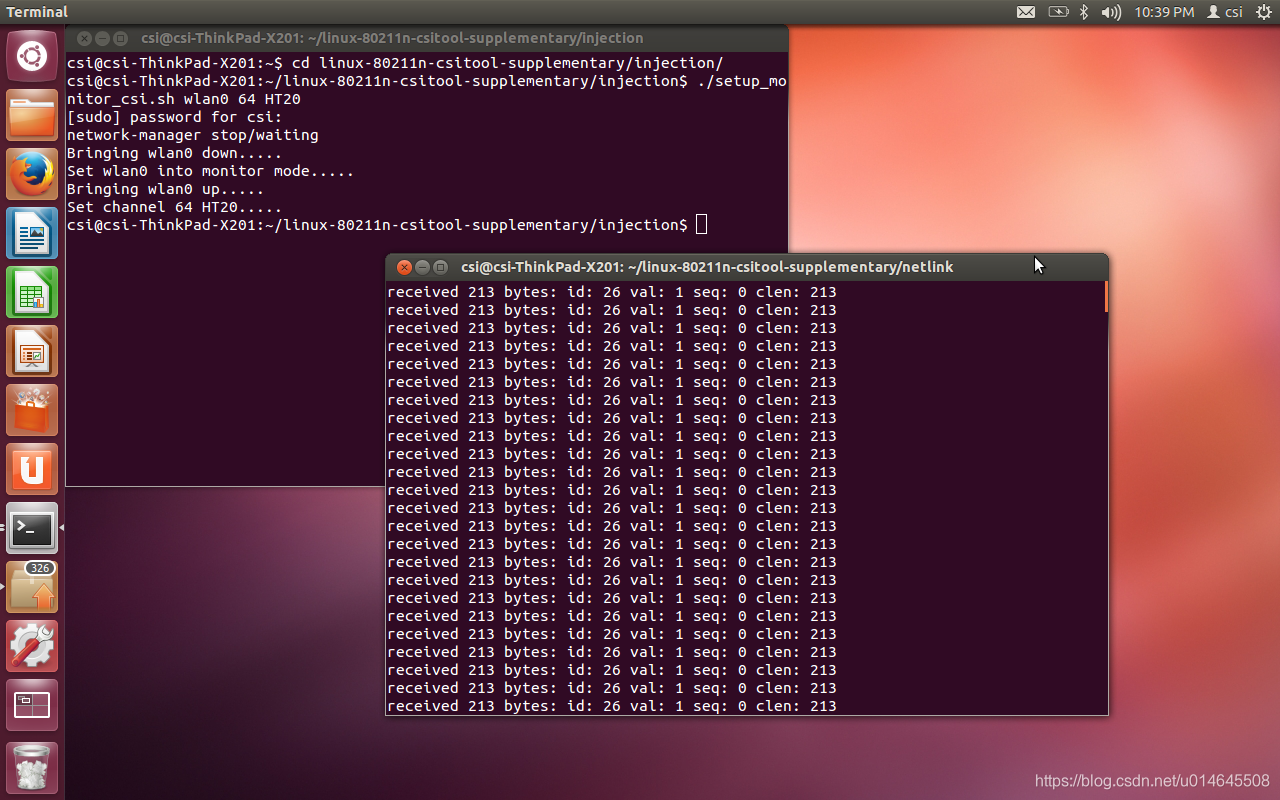Minimize the injection terminal window
1280x800 pixels.
tap(102, 38)
